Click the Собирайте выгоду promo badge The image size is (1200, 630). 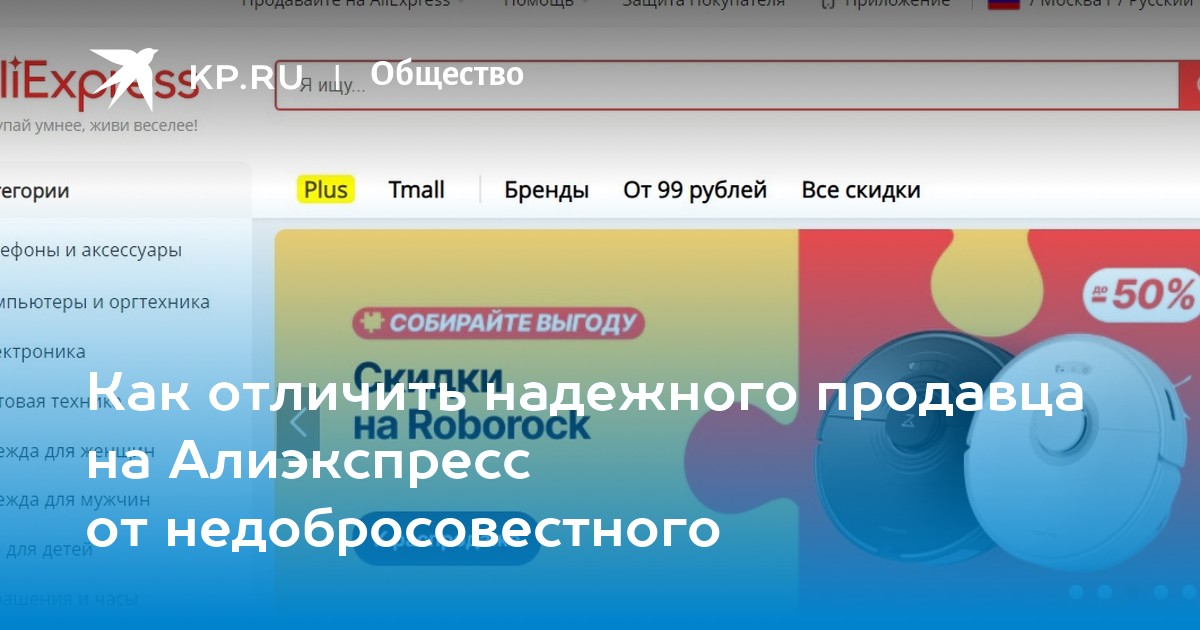pos(498,322)
